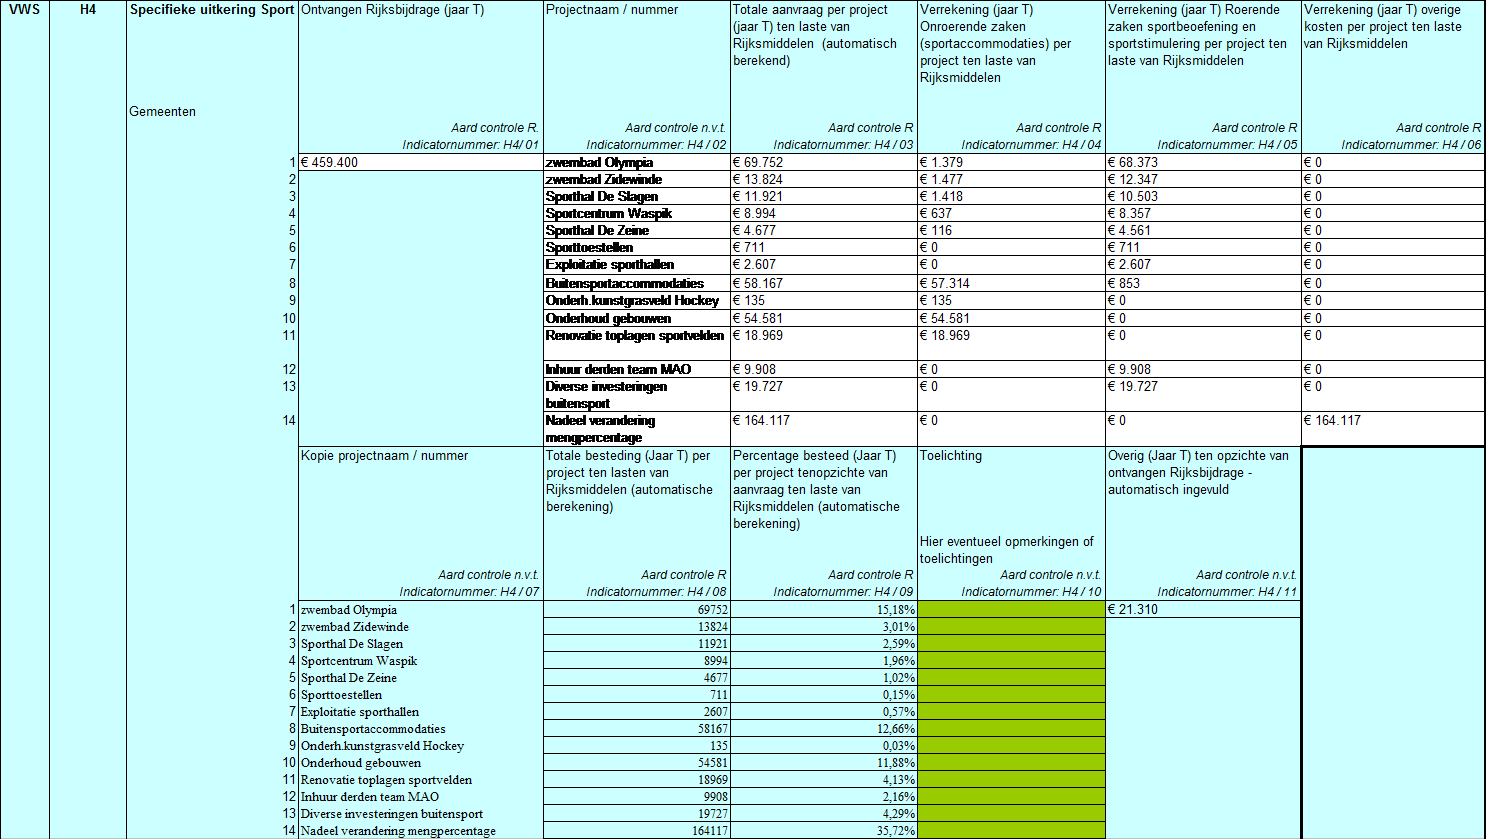
Task: Click the VWS header cell
Action: (x=25, y=10)
